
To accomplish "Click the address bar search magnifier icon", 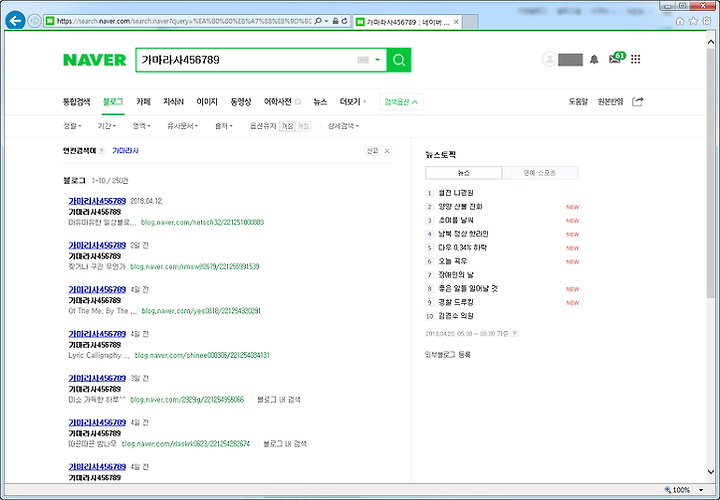I will [317, 21].
